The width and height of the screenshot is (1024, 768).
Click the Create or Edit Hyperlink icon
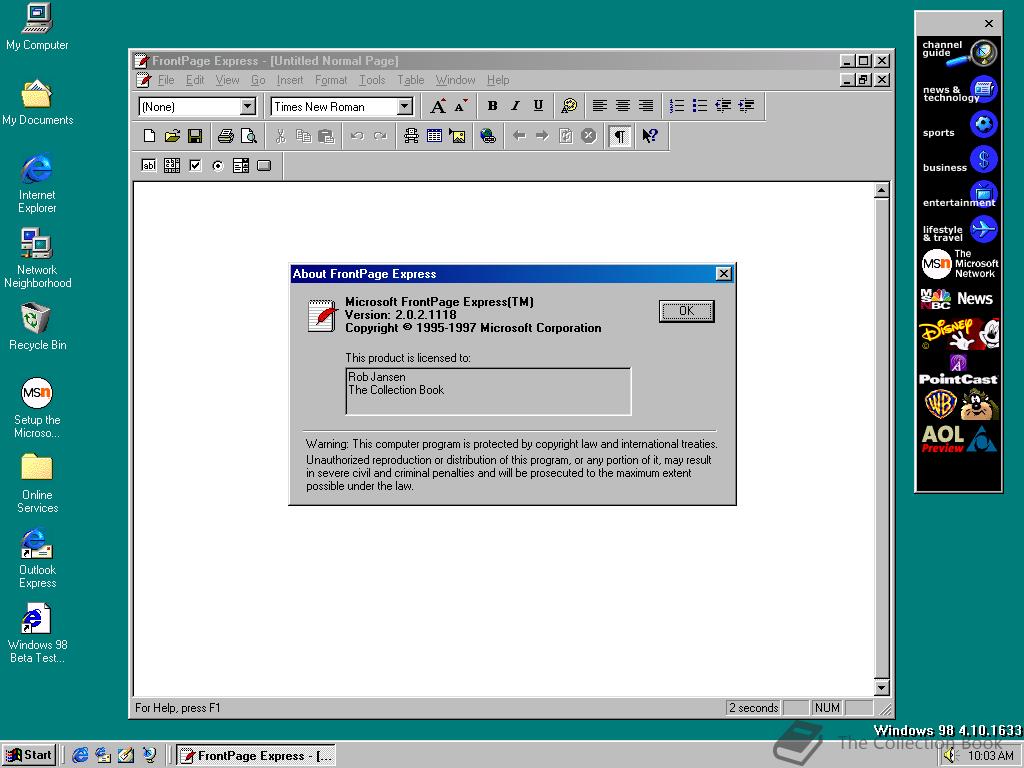[488, 136]
